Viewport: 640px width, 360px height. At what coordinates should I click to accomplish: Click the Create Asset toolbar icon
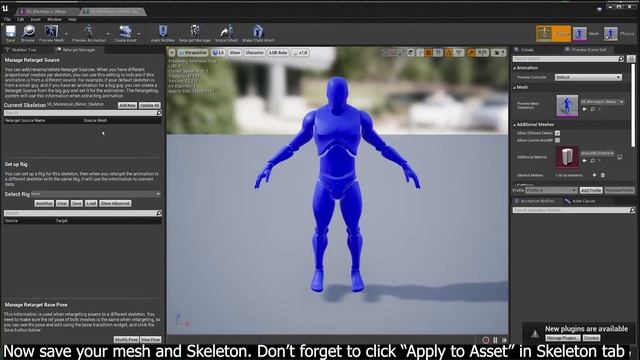125,32
